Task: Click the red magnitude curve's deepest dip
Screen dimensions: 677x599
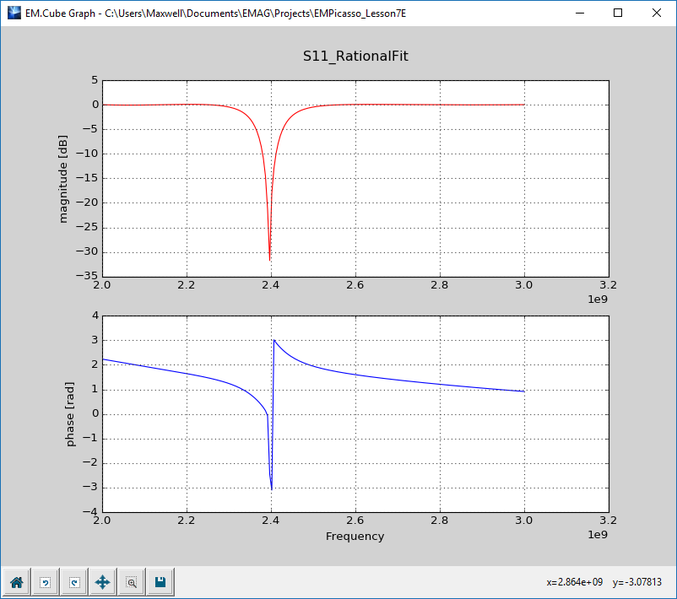Action: [x=270, y=260]
